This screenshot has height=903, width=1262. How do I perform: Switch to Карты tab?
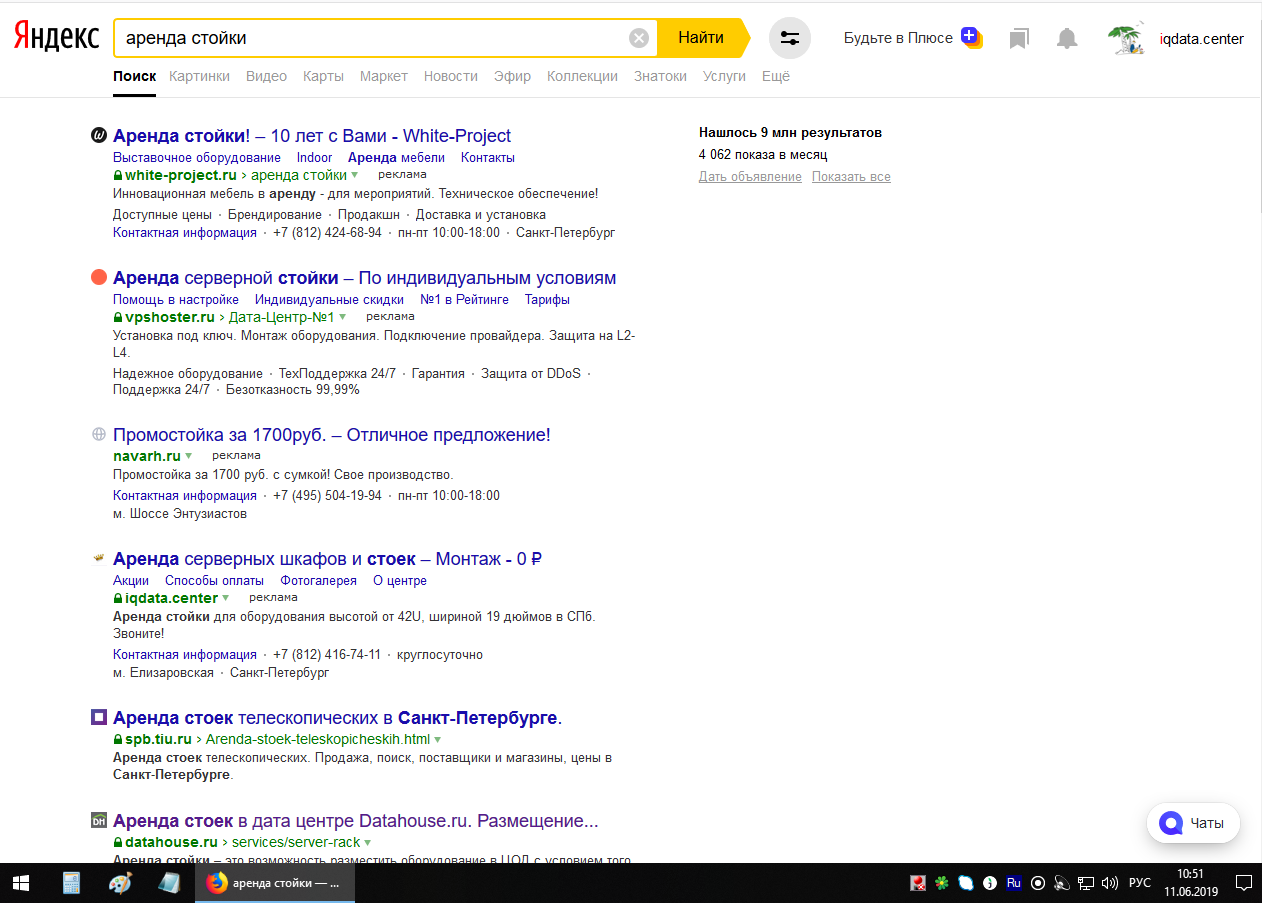tap(323, 76)
